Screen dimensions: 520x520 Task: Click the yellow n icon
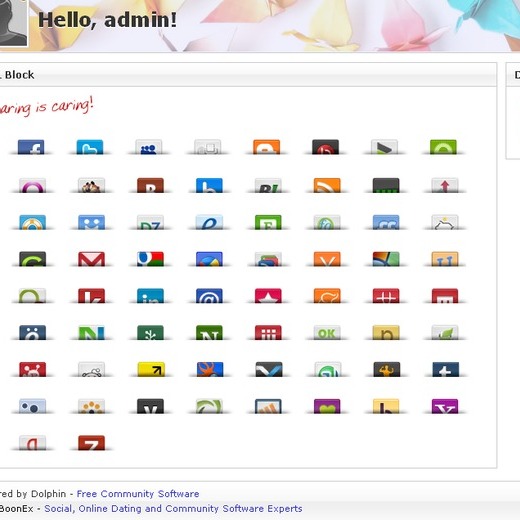pyautogui.click(x=386, y=333)
